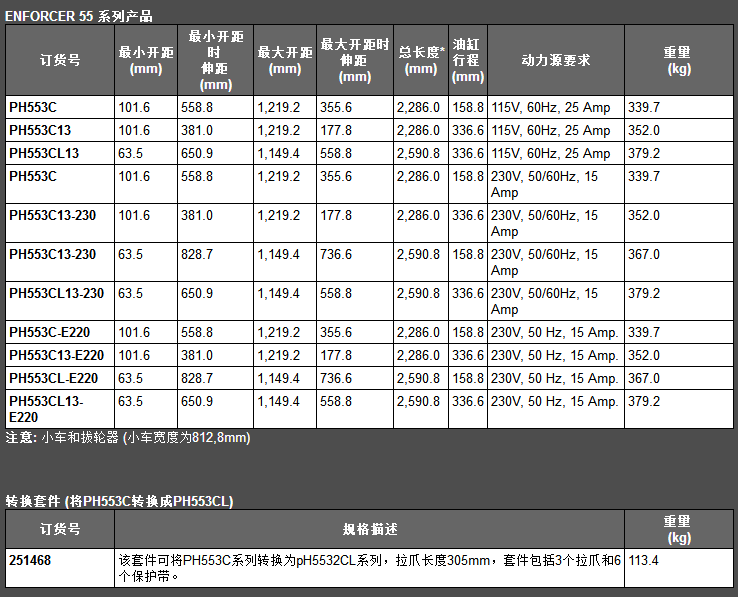Viewport: 738px width, 597px height.
Task: Select the 最大开距 (mm) column header
Action: point(285,60)
